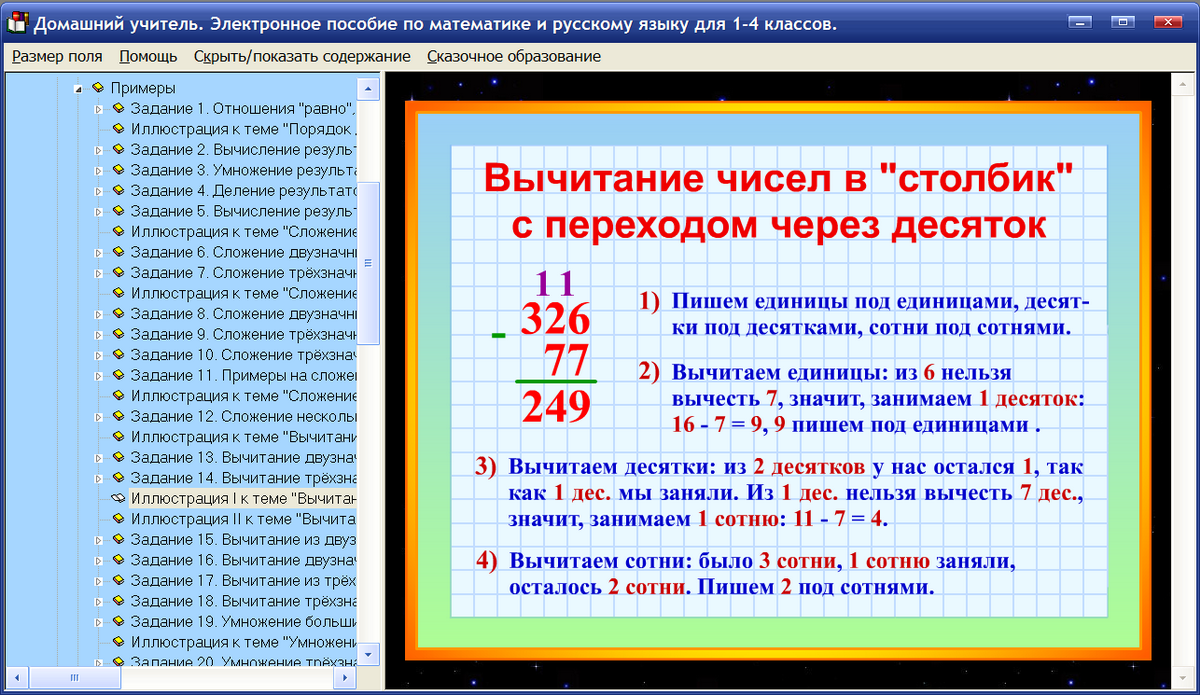Collapse the "Примеры" tree node
This screenshot has height=695, width=1200.
pos(80,87)
